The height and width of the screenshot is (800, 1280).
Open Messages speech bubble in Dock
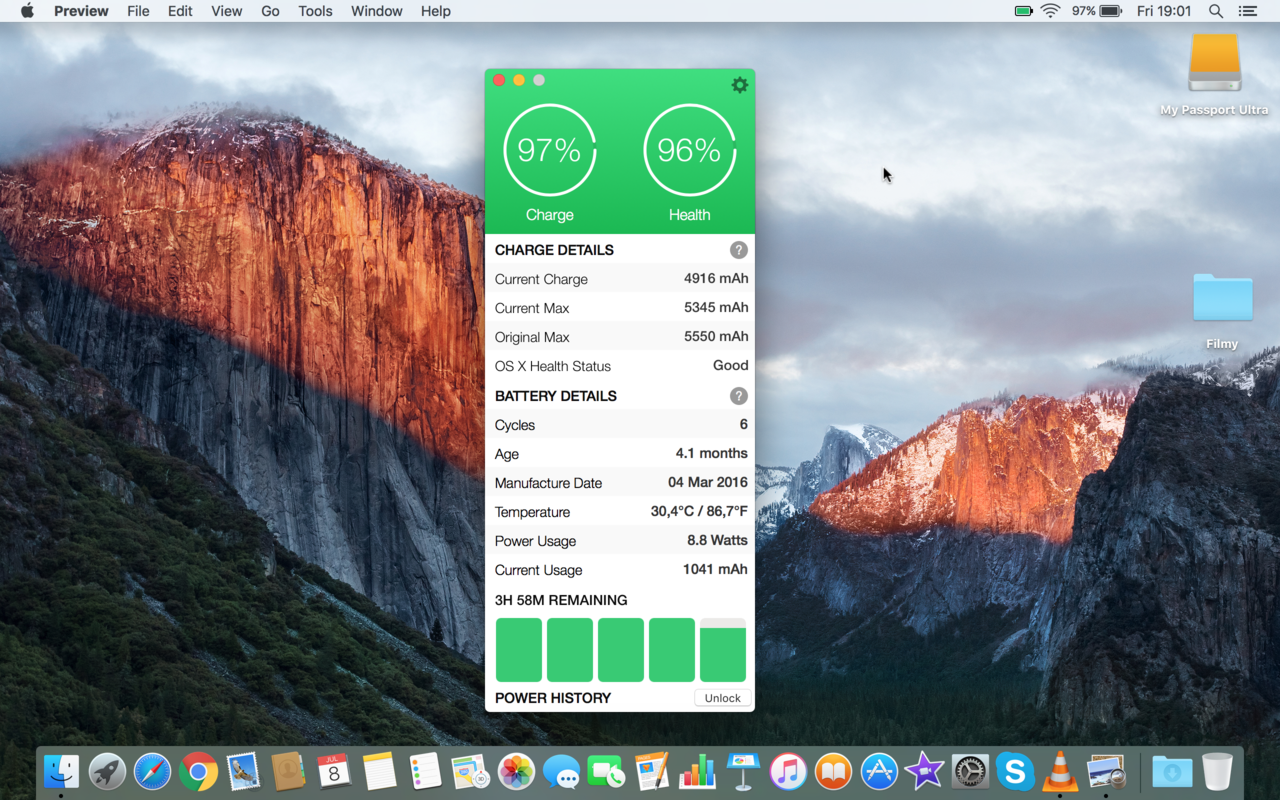[562, 771]
